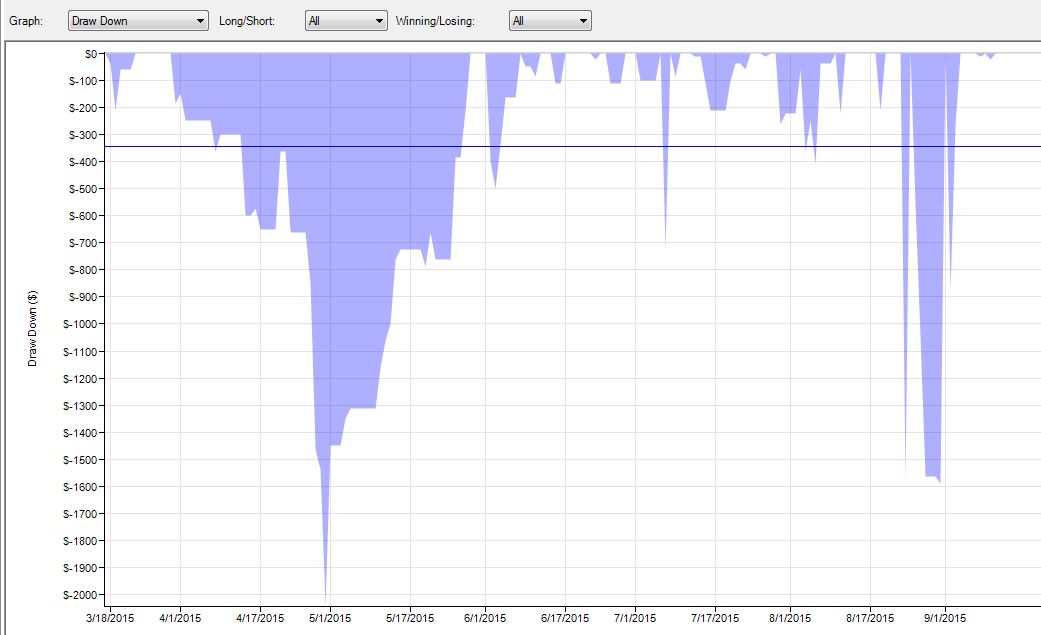Screen dimensions: 1041x635
Task: Click the 7/1/2015 date label
Action: 635,618
